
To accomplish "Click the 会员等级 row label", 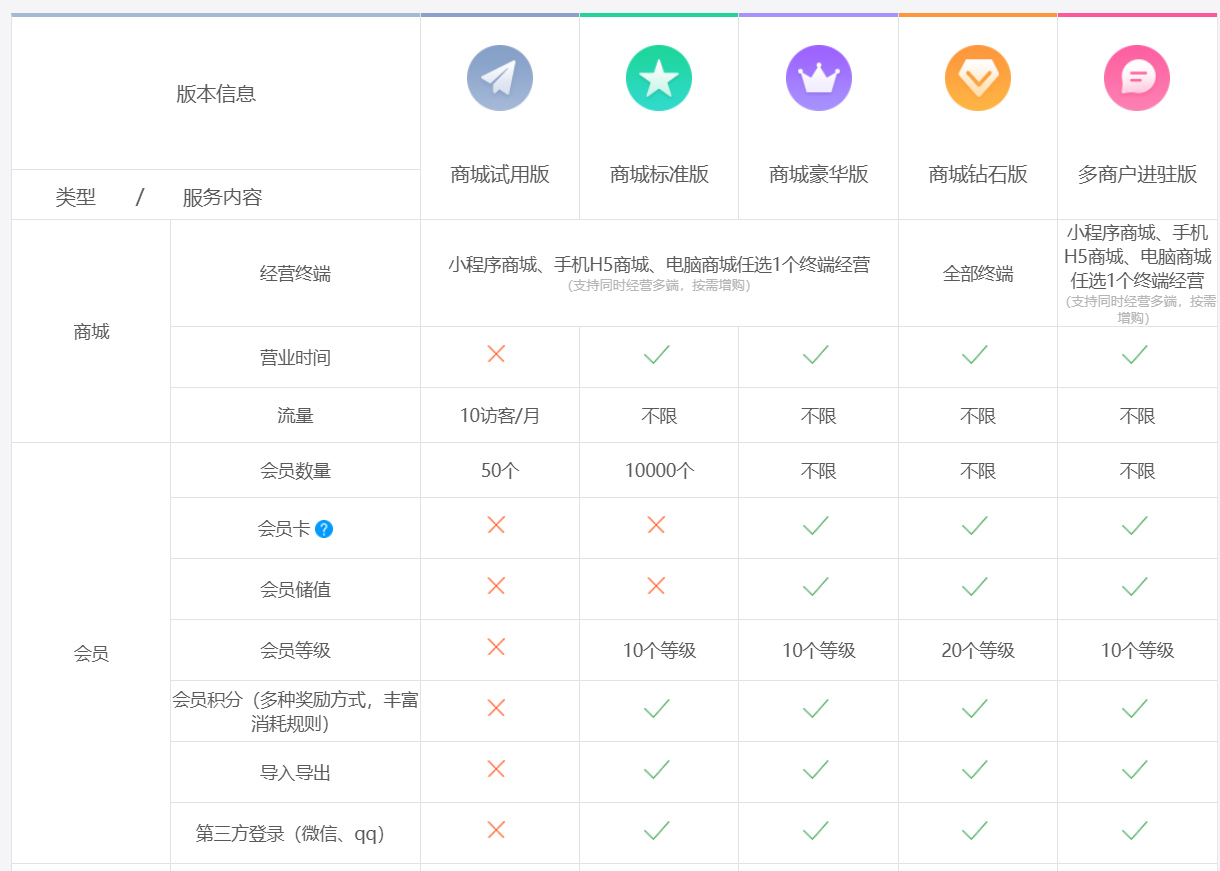I will click(295, 651).
